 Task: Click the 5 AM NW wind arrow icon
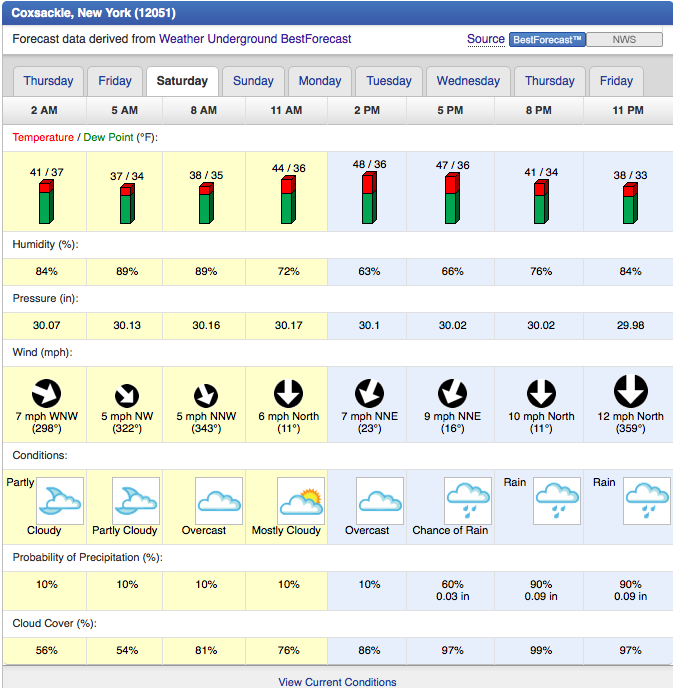pos(127,395)
